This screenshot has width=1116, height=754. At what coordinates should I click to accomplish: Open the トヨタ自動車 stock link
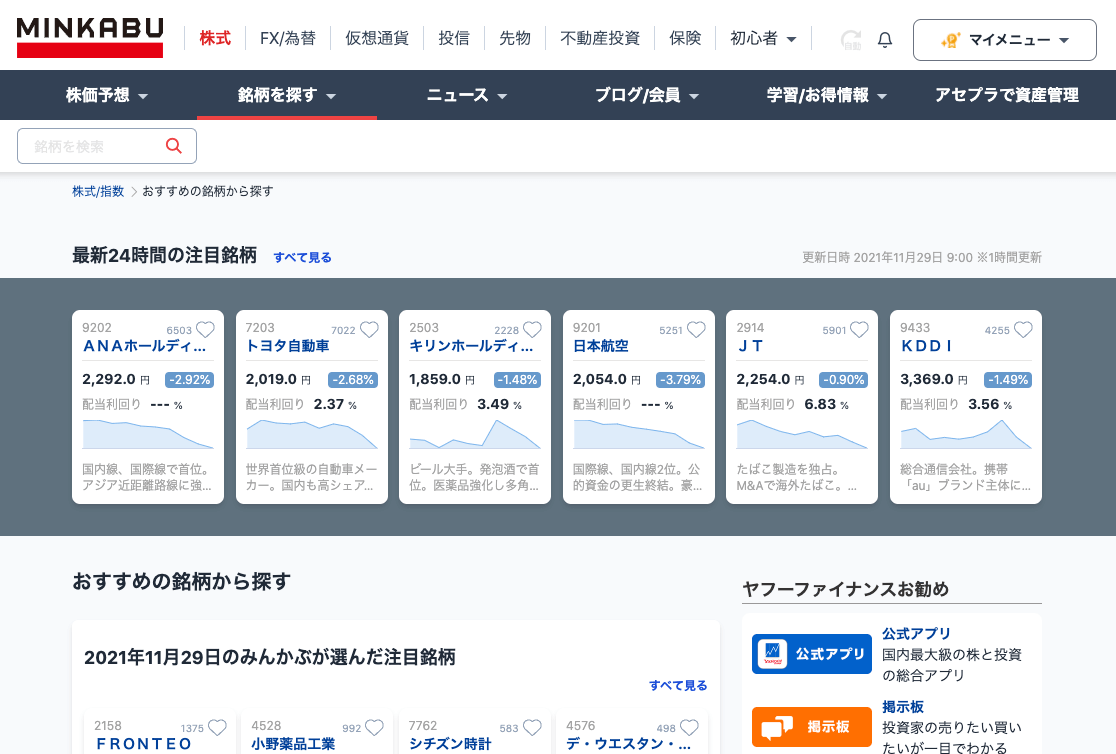click(288, 346)
